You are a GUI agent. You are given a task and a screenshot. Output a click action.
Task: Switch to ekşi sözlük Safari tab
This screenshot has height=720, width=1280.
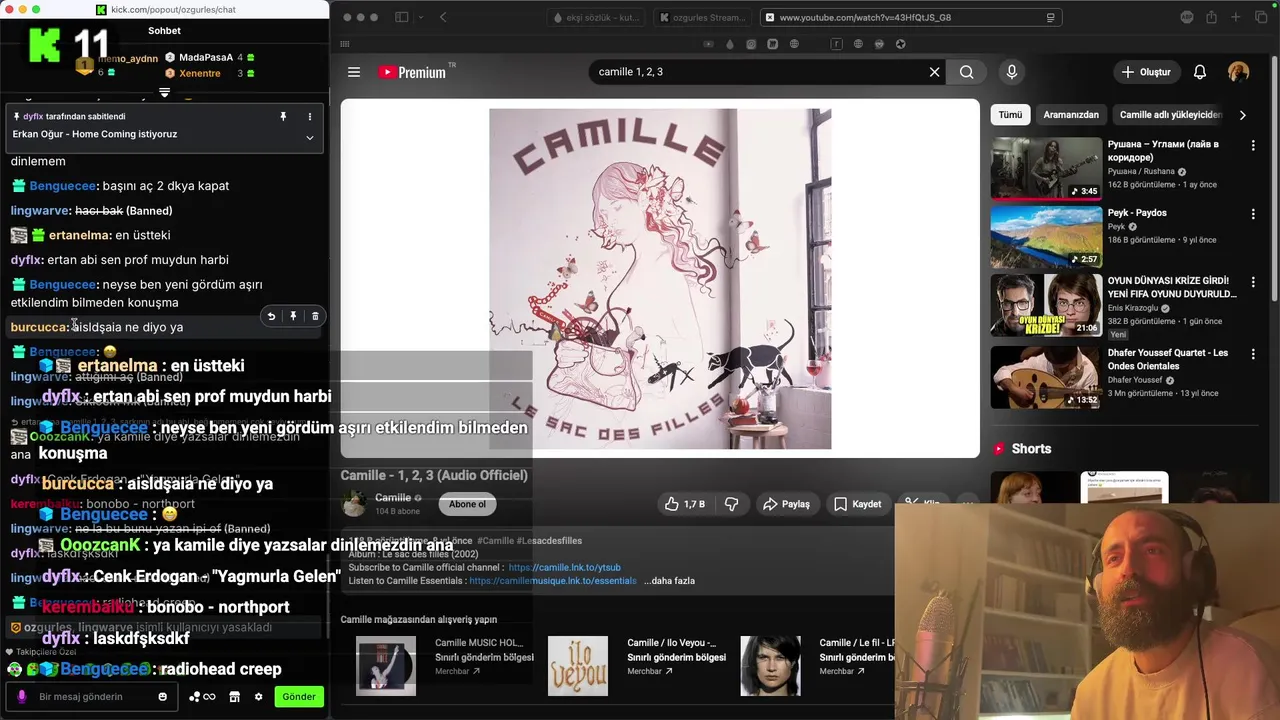pos(597,17)
